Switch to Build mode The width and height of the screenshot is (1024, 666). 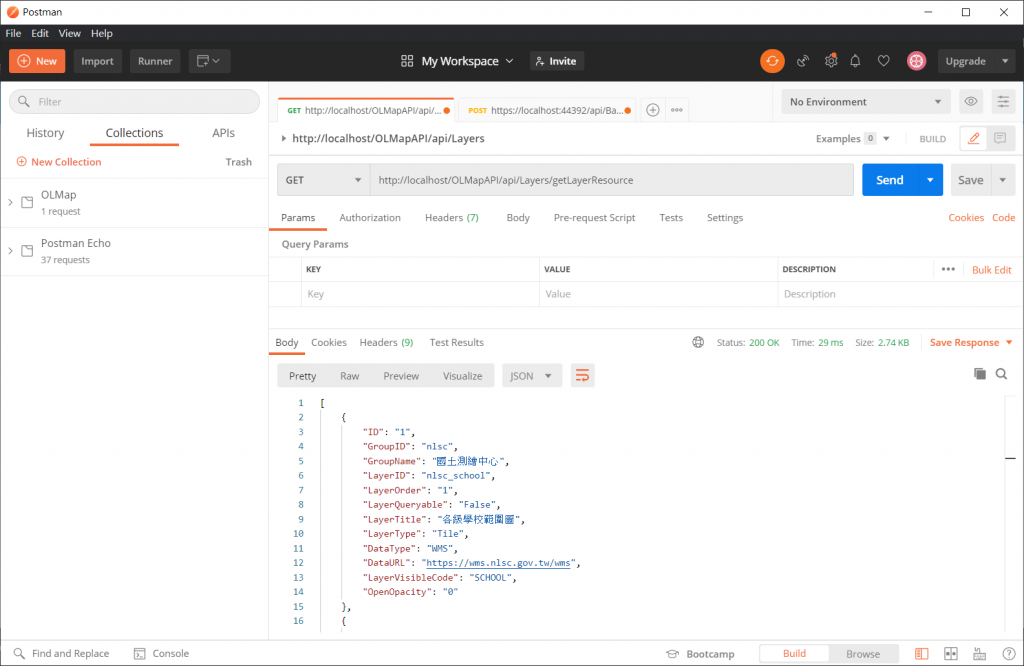click(x=794, y=654)
